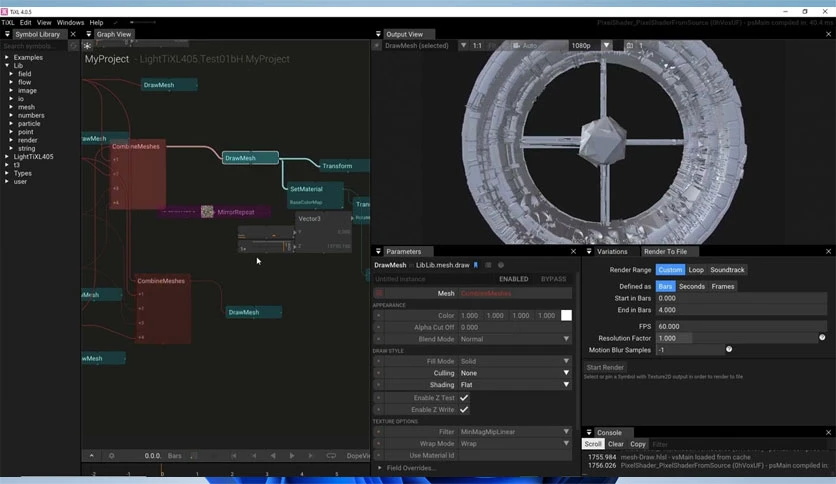Open the Help menu
Screen dimensions: 836x484
click(x=97, y=22)
